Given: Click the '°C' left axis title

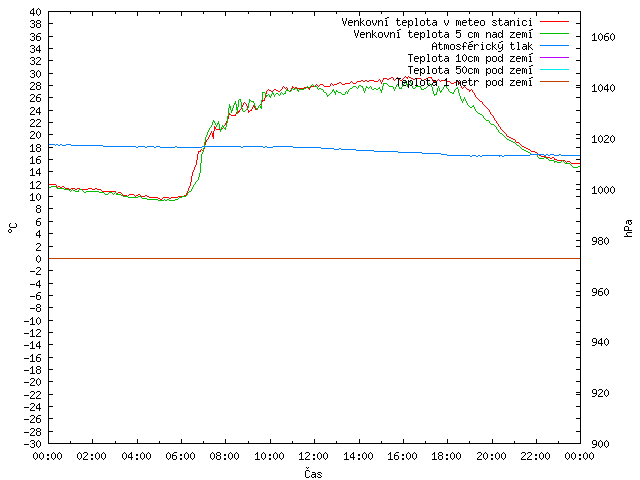Looking at the screenshot, I should (x=13, y=228).
